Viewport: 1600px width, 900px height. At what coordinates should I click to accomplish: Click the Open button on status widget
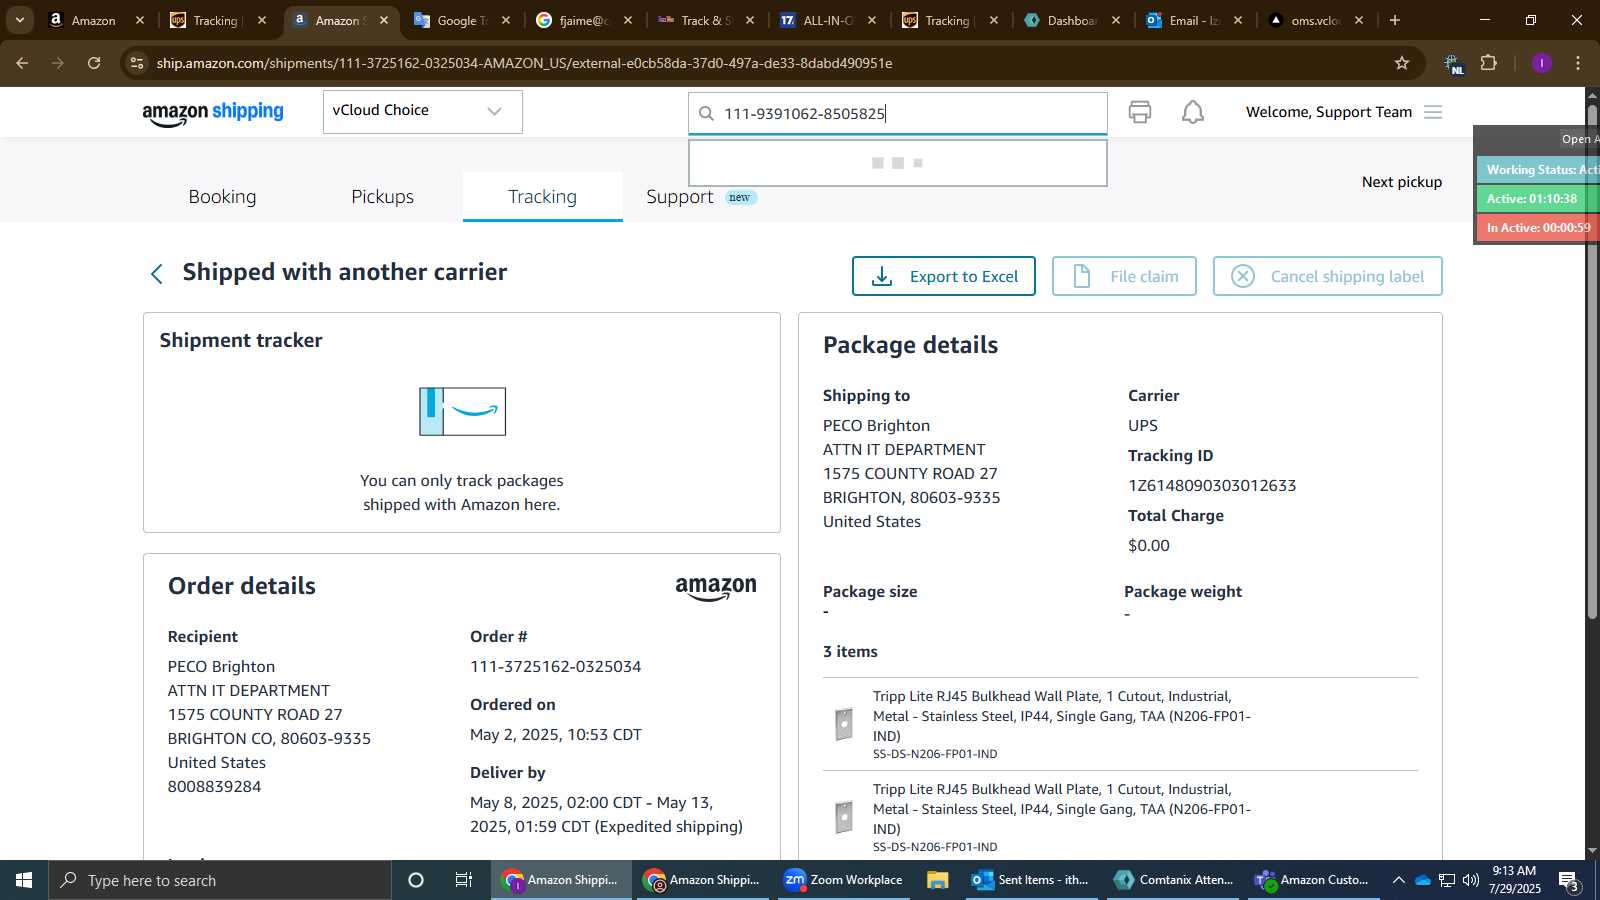pos(1579,139)
